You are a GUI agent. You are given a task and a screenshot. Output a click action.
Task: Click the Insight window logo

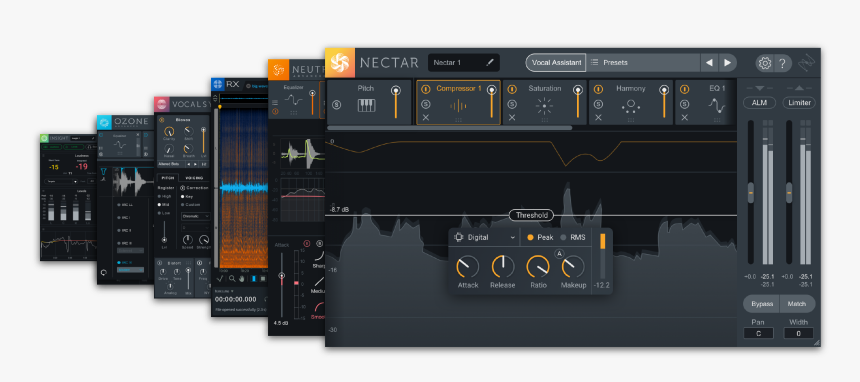click(44, 138)
